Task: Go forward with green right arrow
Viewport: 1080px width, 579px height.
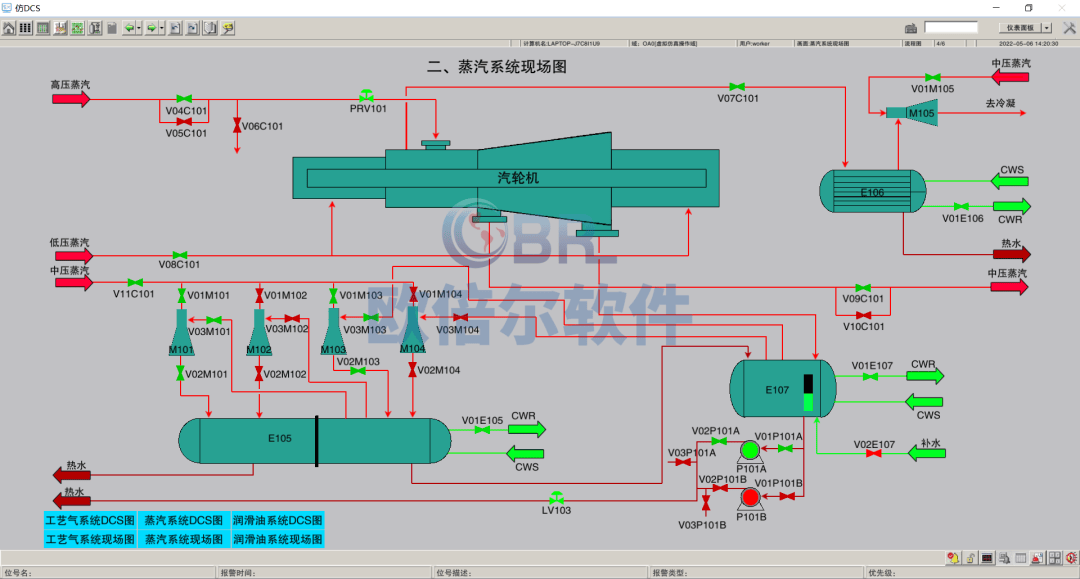Action: point(151,28)
